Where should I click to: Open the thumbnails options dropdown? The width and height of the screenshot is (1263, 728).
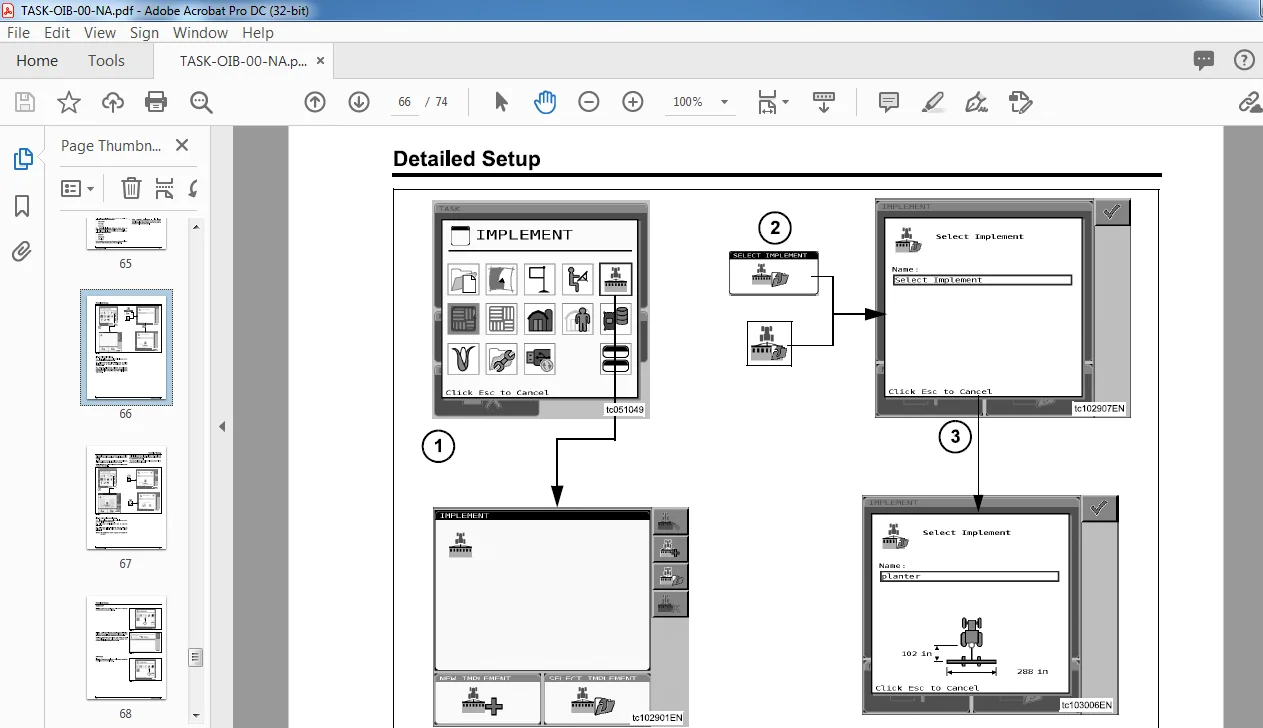click(x=78, y=188)
